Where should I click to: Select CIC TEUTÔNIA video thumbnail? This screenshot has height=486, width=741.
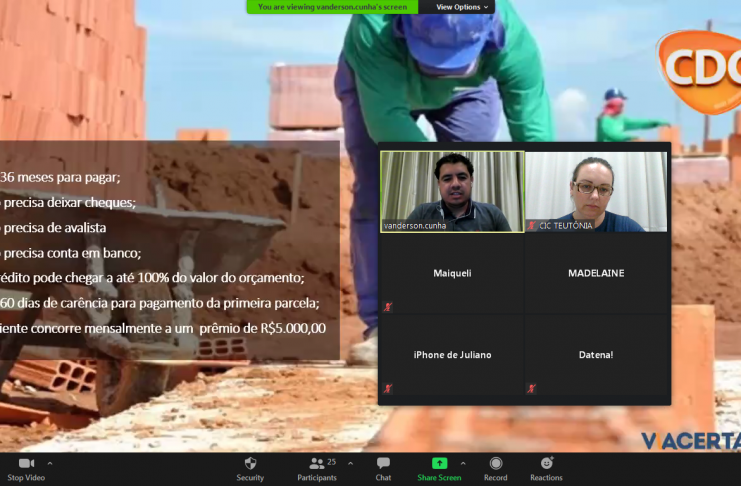click(596, 191)
